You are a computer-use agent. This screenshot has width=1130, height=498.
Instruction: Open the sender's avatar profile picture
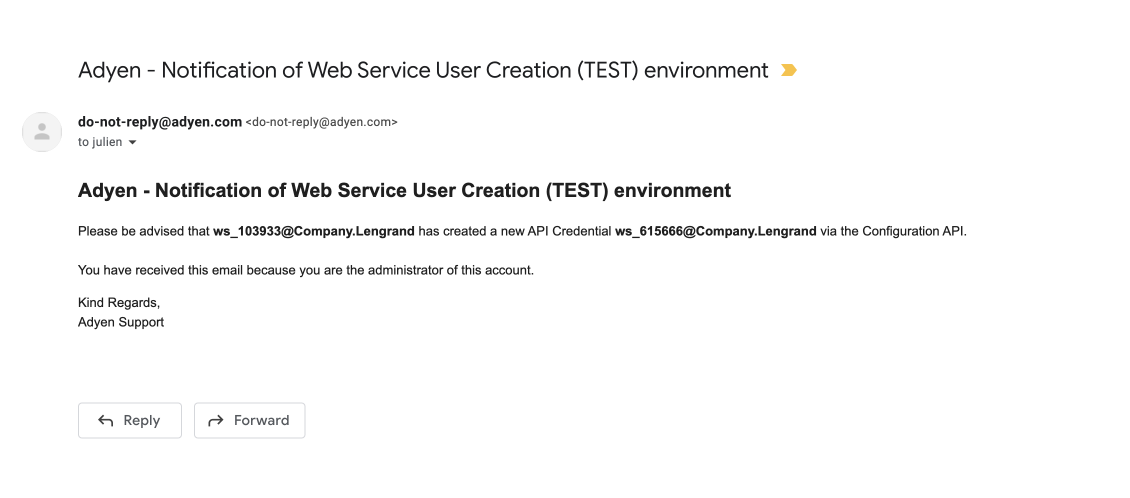42,132
